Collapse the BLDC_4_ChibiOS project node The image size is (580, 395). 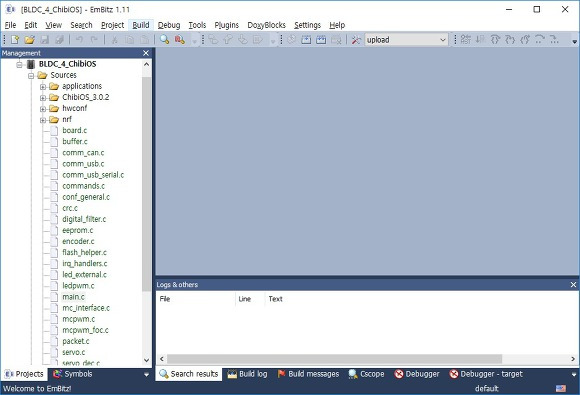coord(19,64)
